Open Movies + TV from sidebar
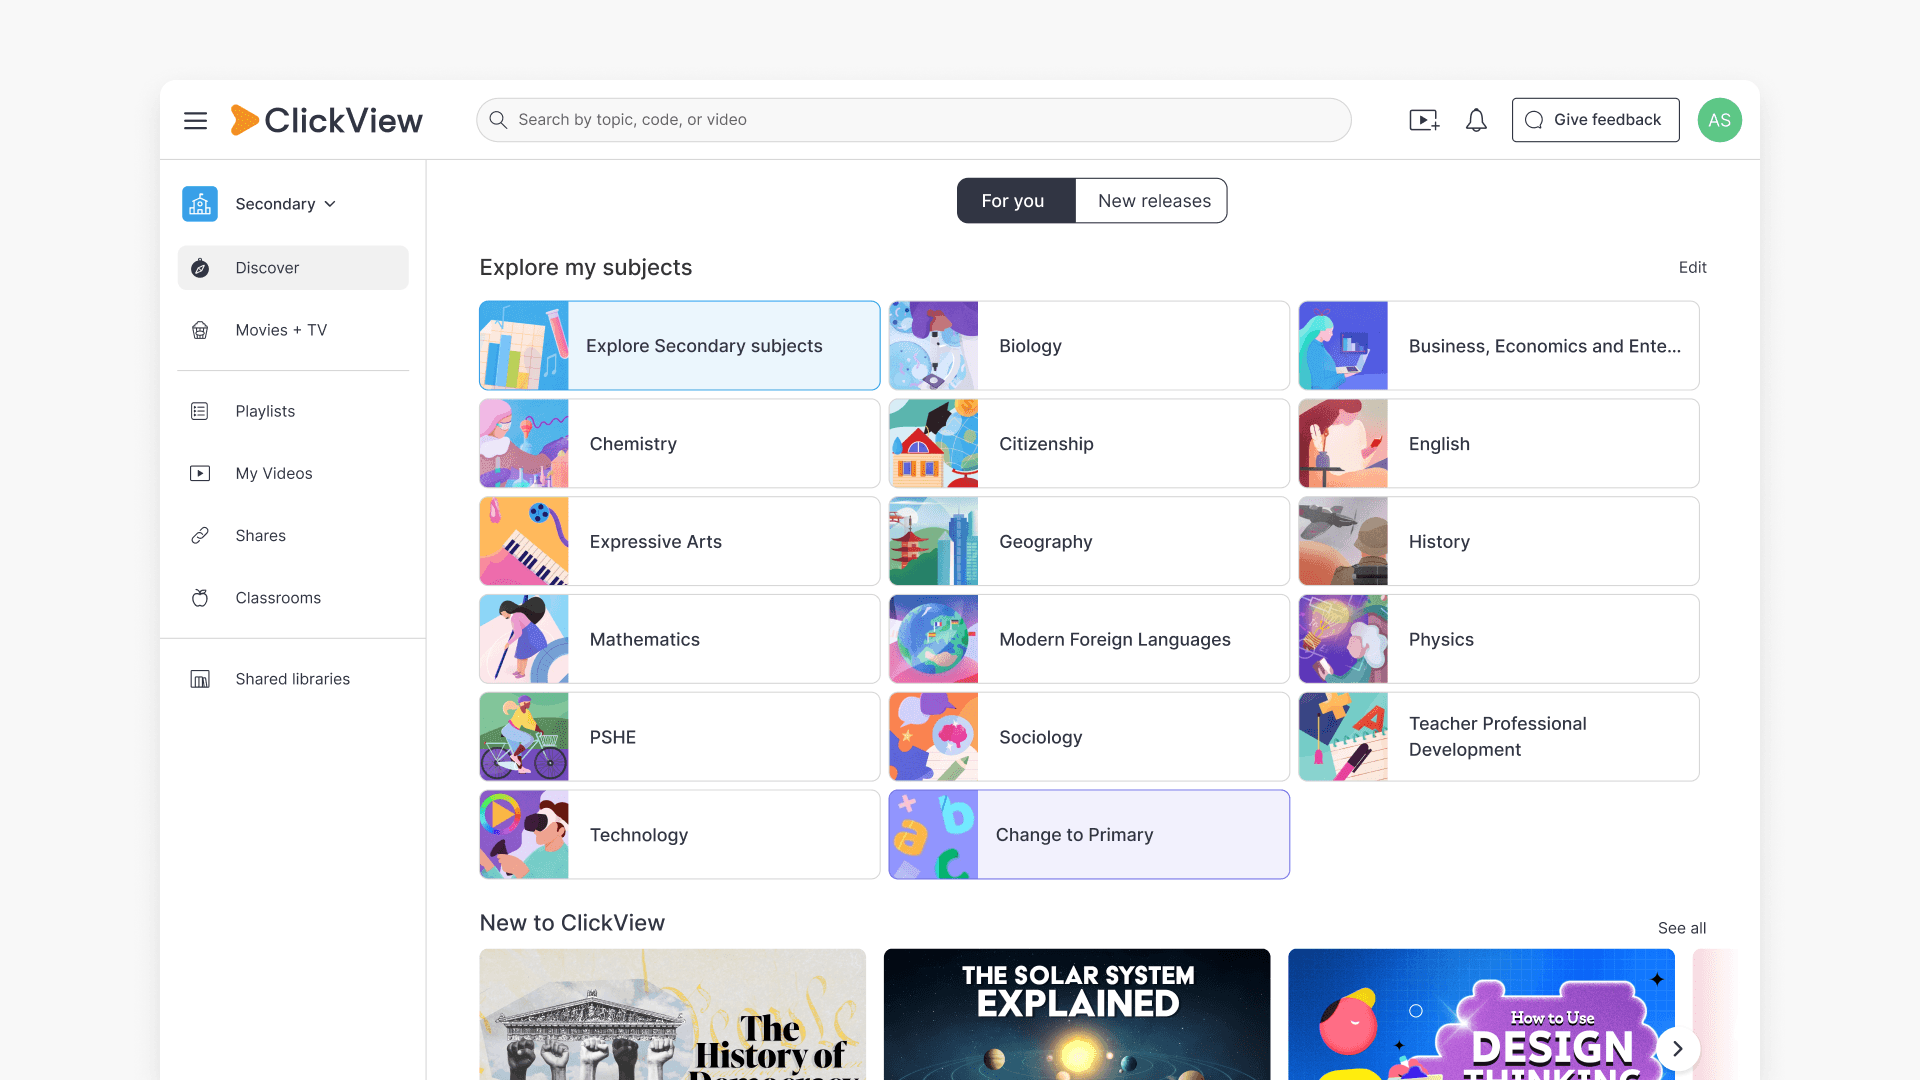1920x1080 pixels. tap(293, 330)
